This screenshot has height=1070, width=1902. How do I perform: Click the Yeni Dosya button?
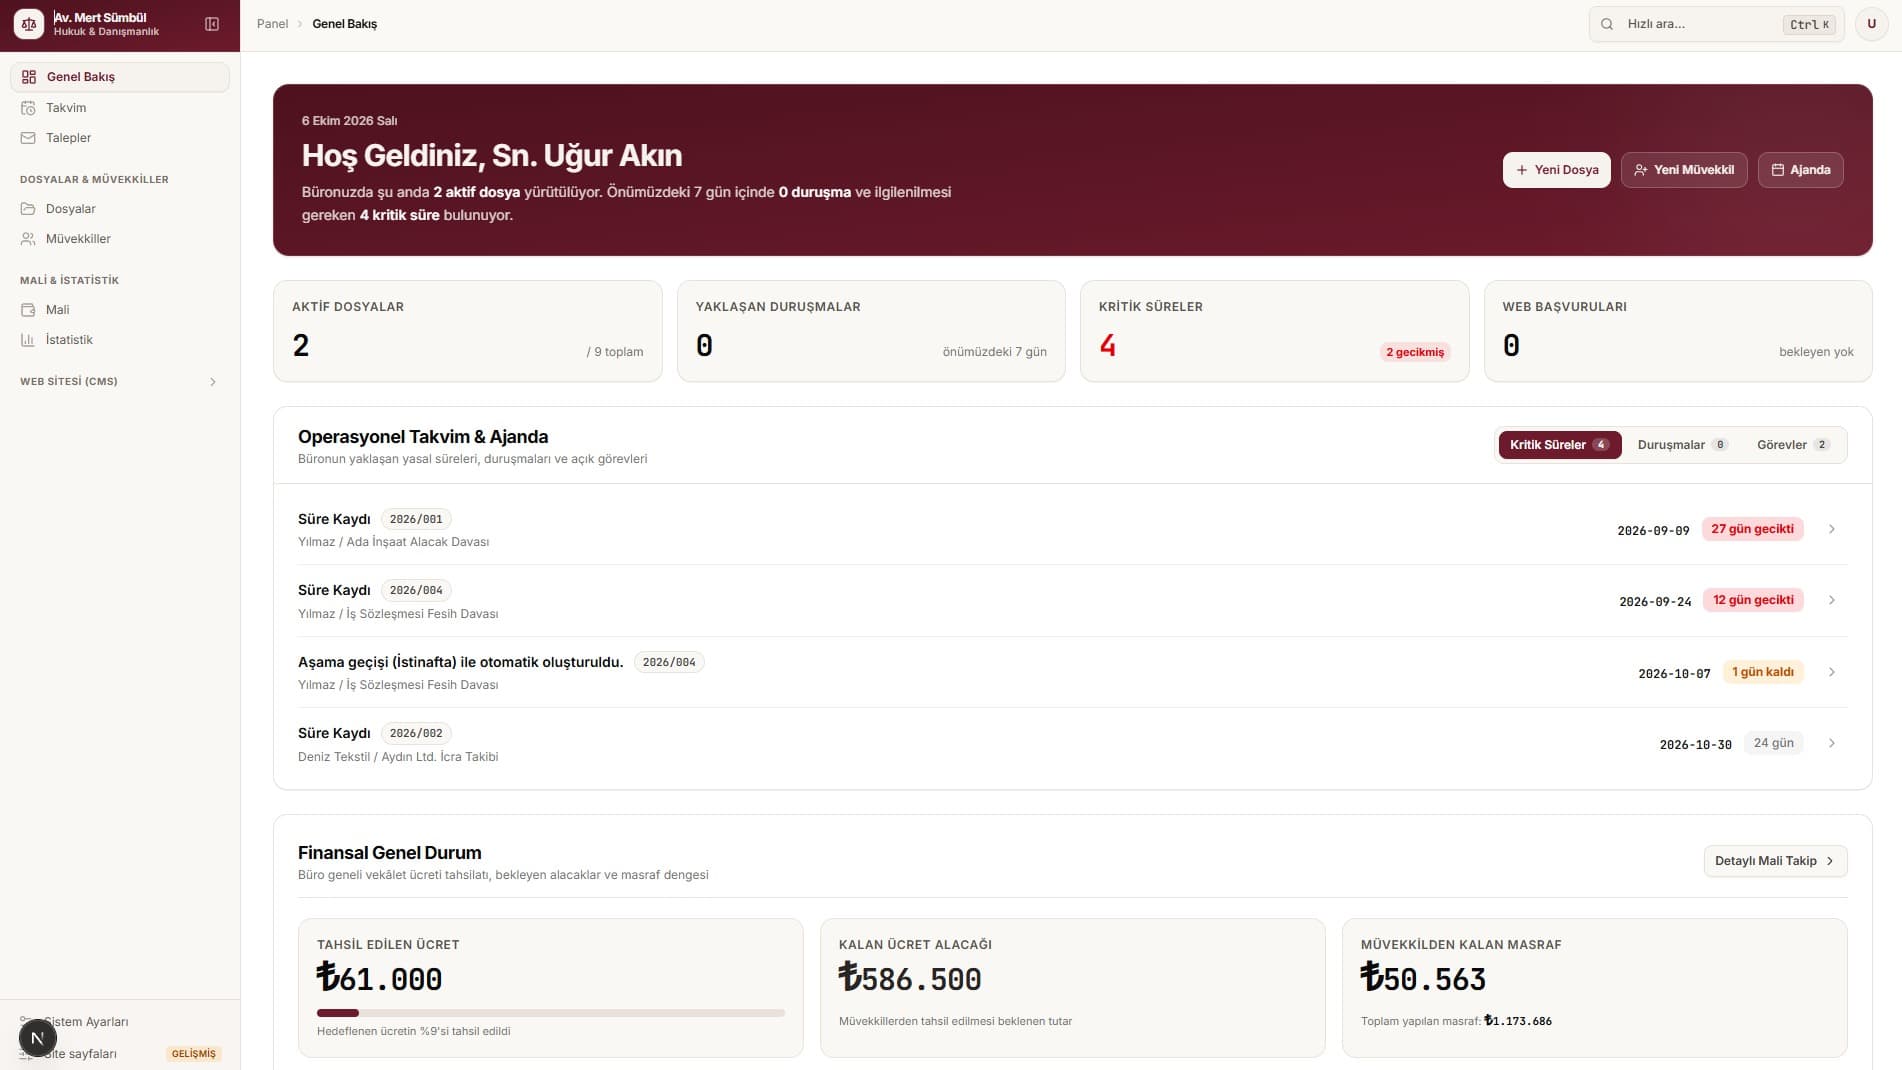click(1556, 170)
